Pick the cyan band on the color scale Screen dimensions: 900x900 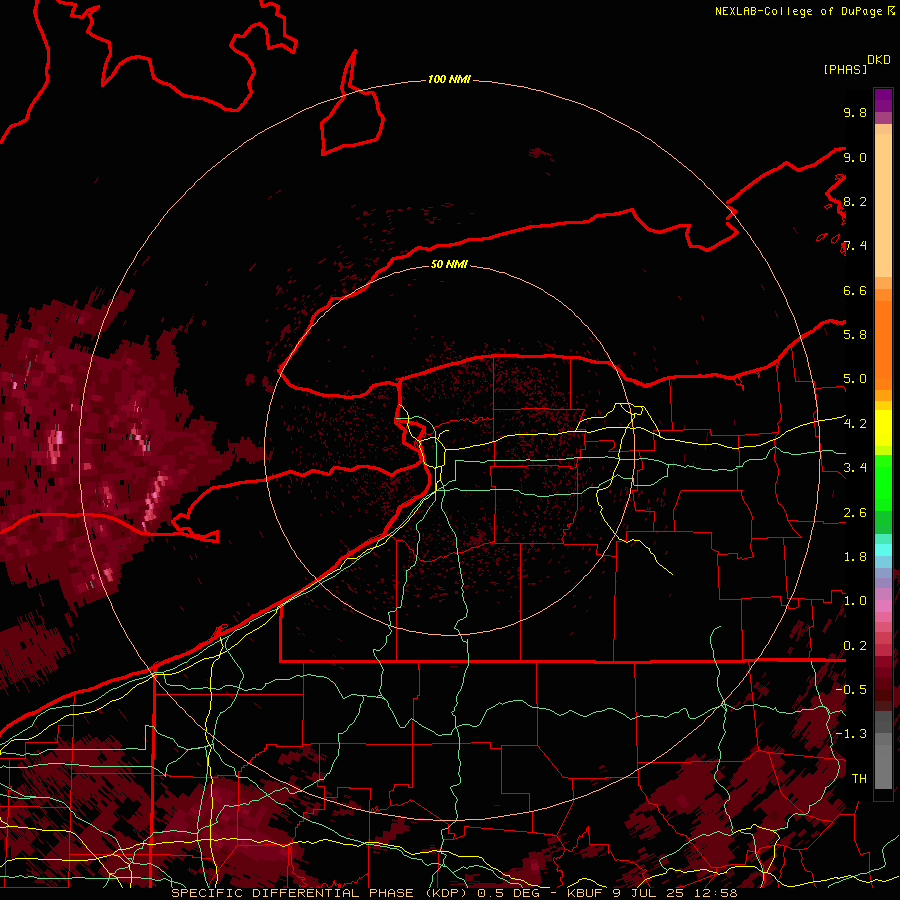coord(883,549)
